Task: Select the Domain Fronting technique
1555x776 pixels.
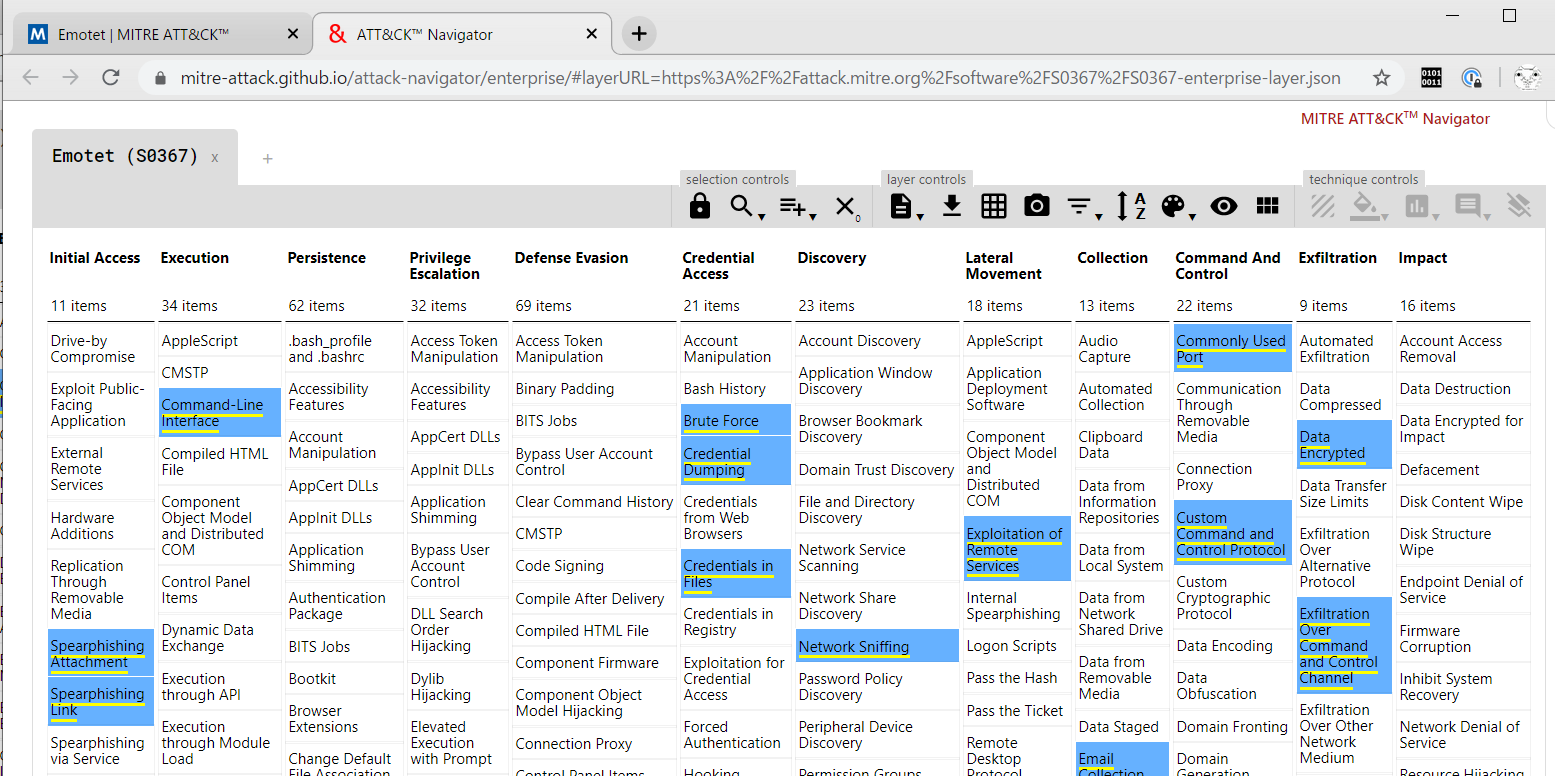Action: click(x=1233, y=727)
